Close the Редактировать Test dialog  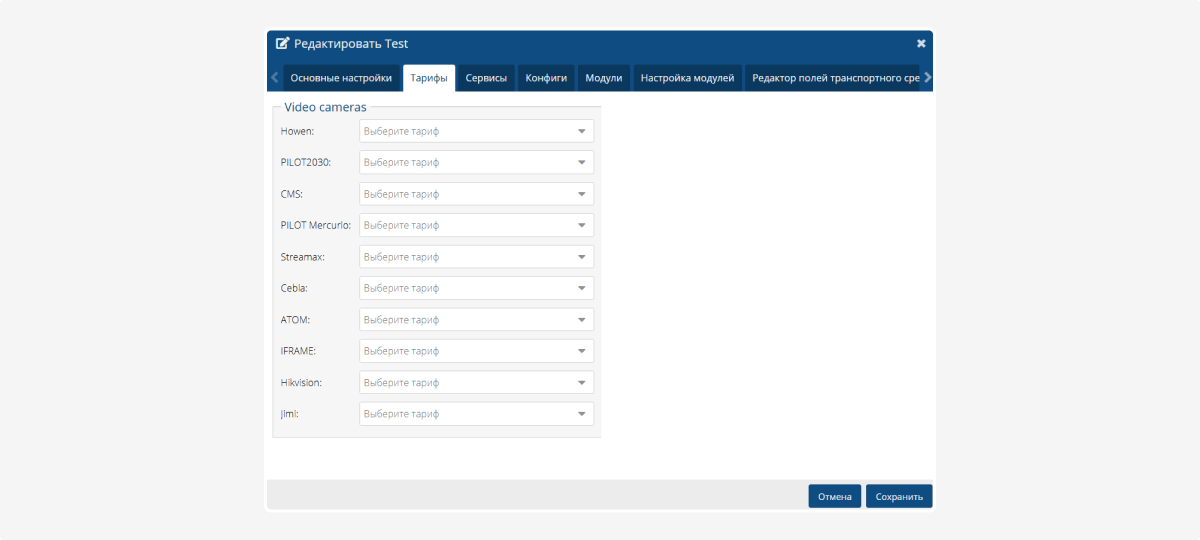tap(921, 44)
